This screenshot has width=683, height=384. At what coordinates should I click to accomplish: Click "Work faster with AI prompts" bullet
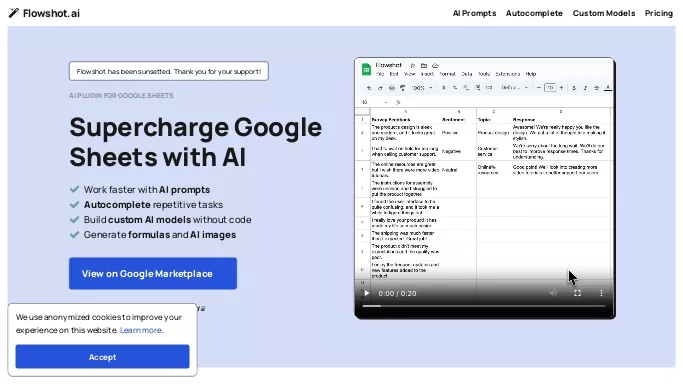pyautogui.click(x=147, y=190)
